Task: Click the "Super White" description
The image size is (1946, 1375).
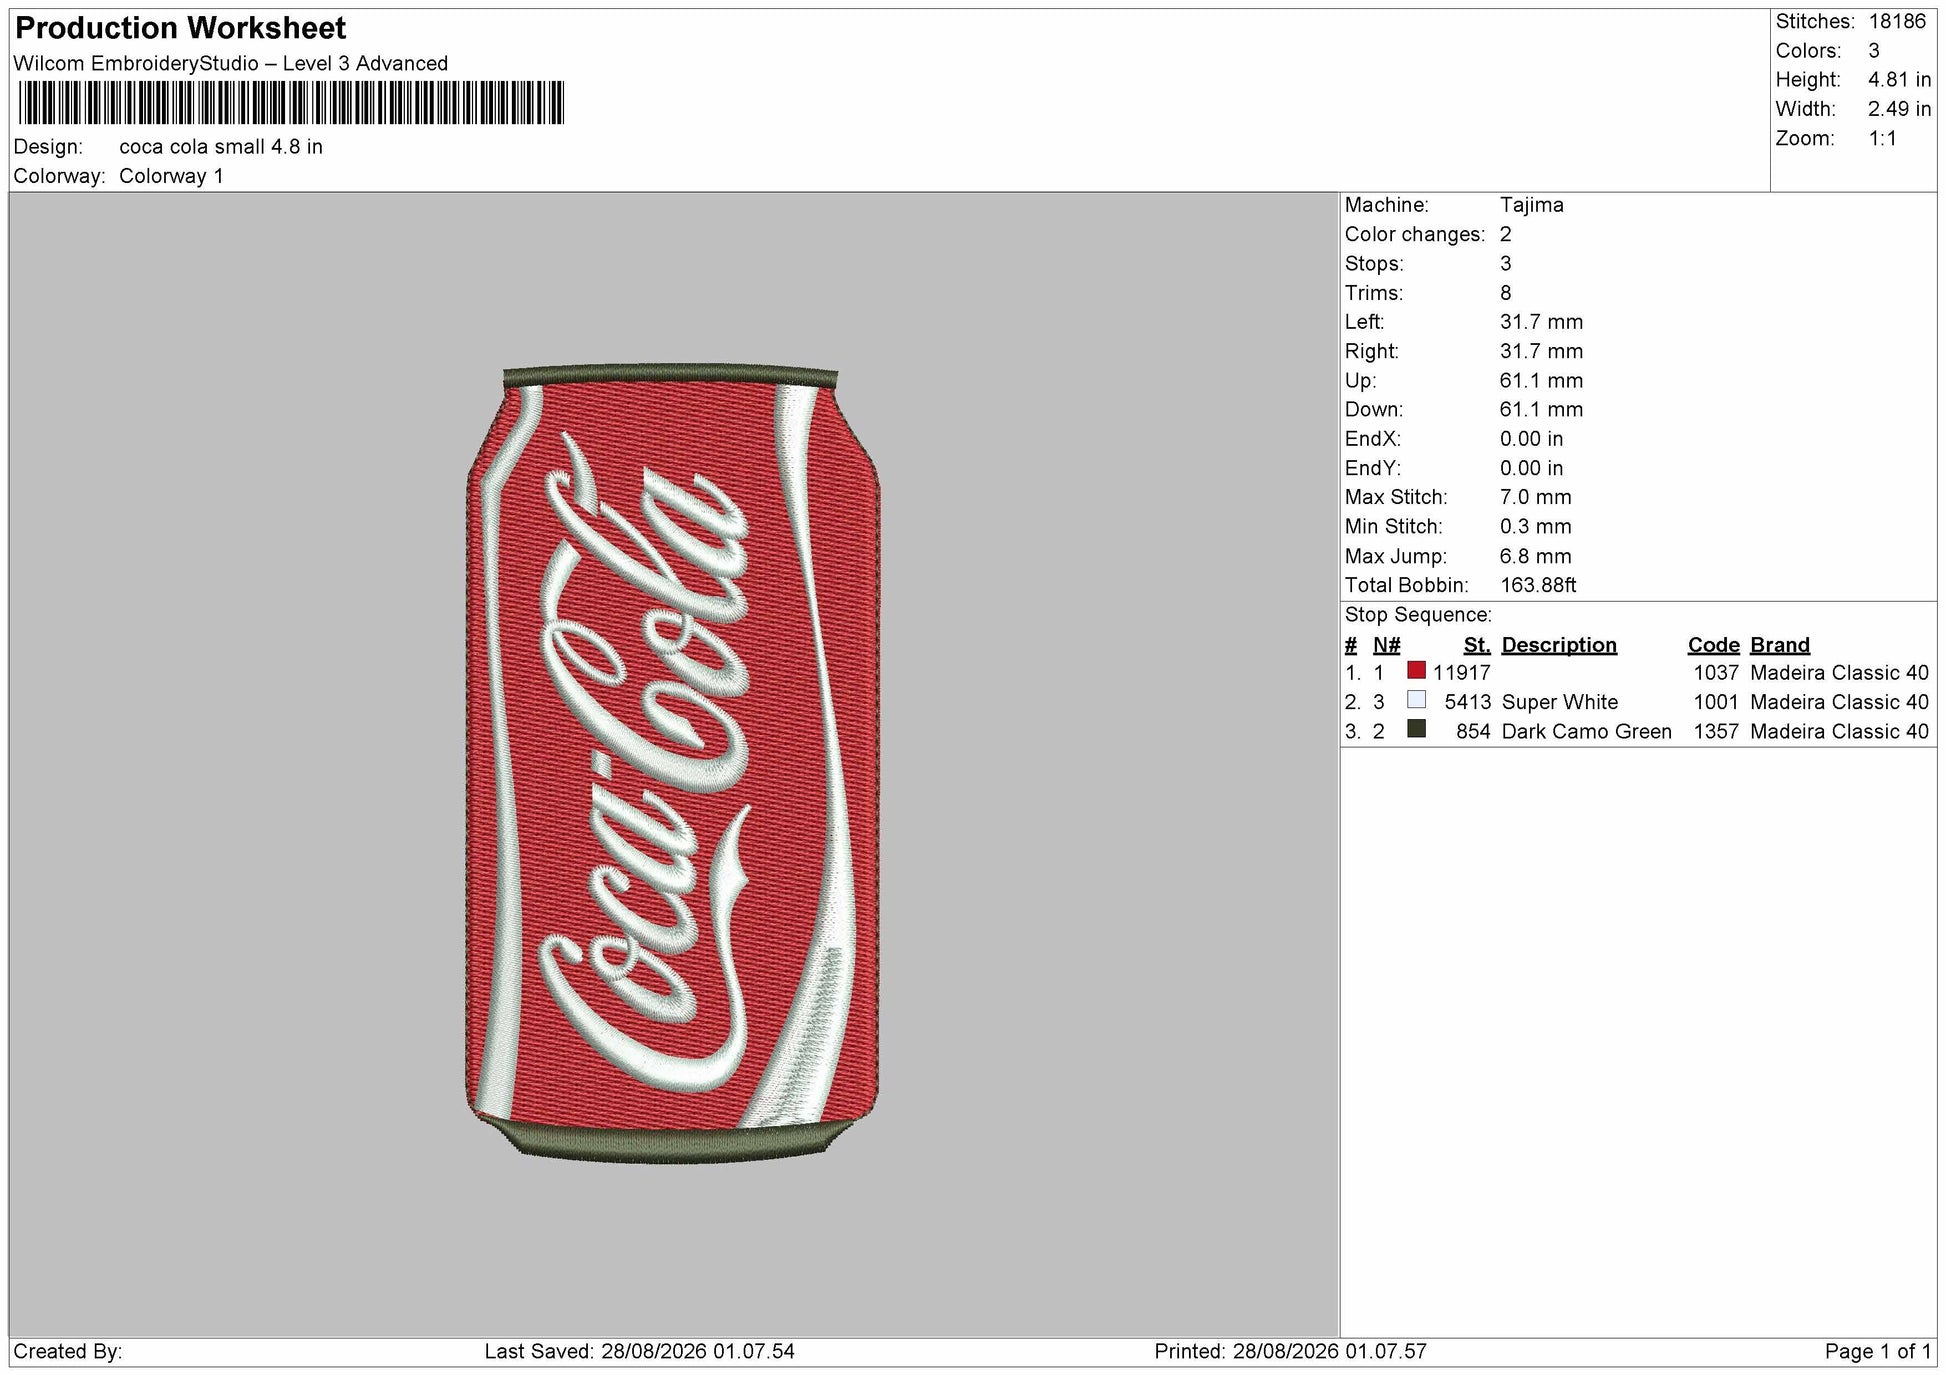Action: pos(1559,702)
